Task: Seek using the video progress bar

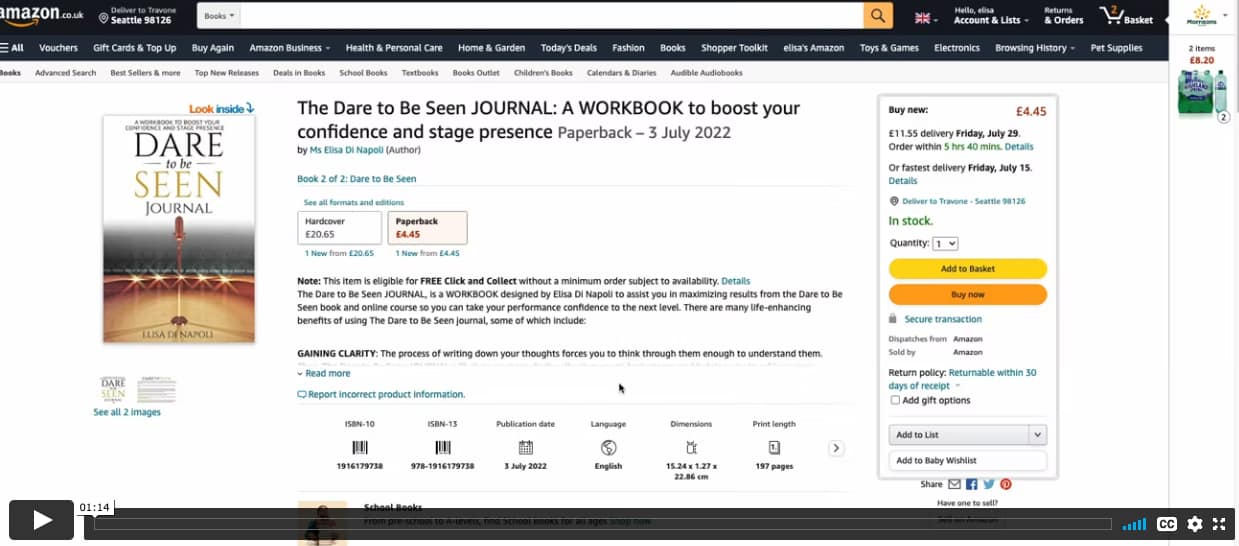Action: click(602, 524)
